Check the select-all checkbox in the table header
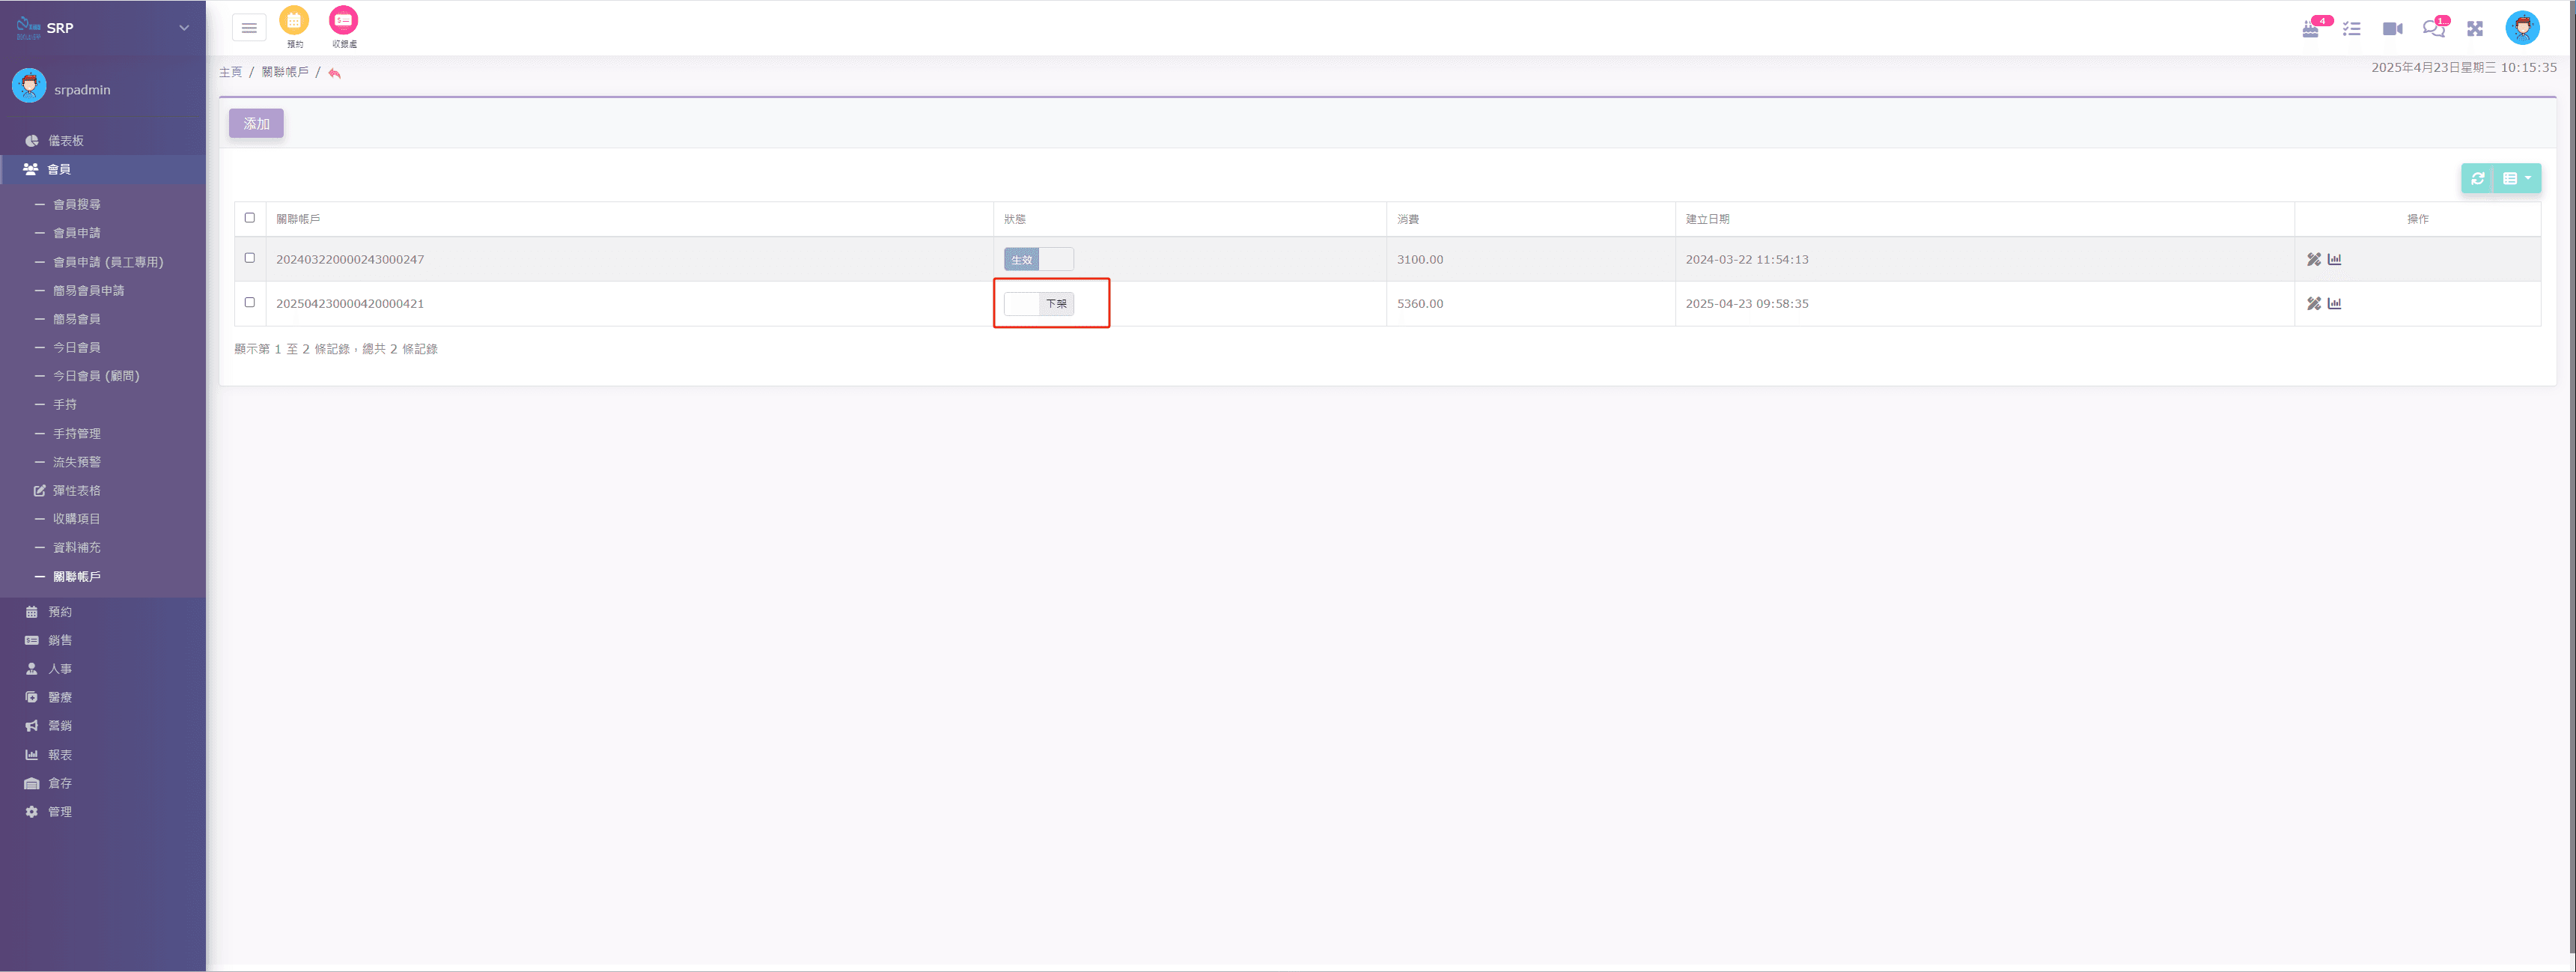This screenshot has height=972, width=2576. [250, 218]
